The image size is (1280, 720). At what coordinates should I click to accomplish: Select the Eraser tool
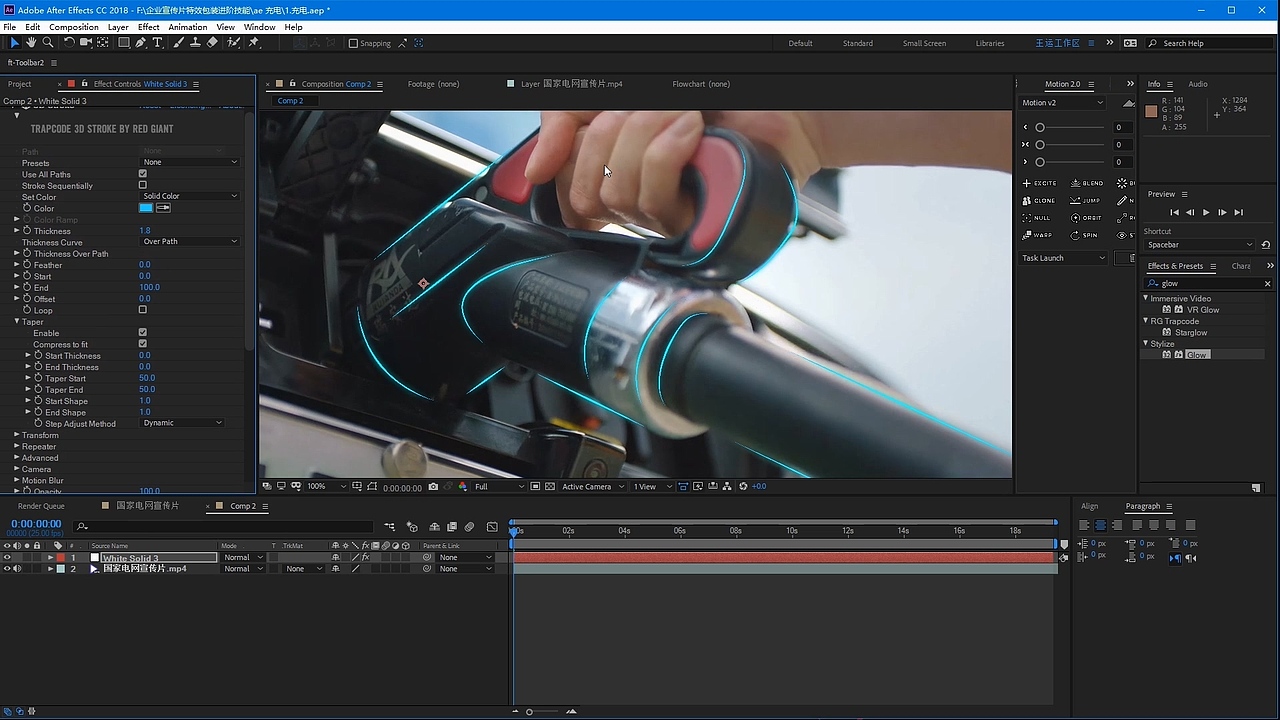pyautogui.click(x=212, y=43)
